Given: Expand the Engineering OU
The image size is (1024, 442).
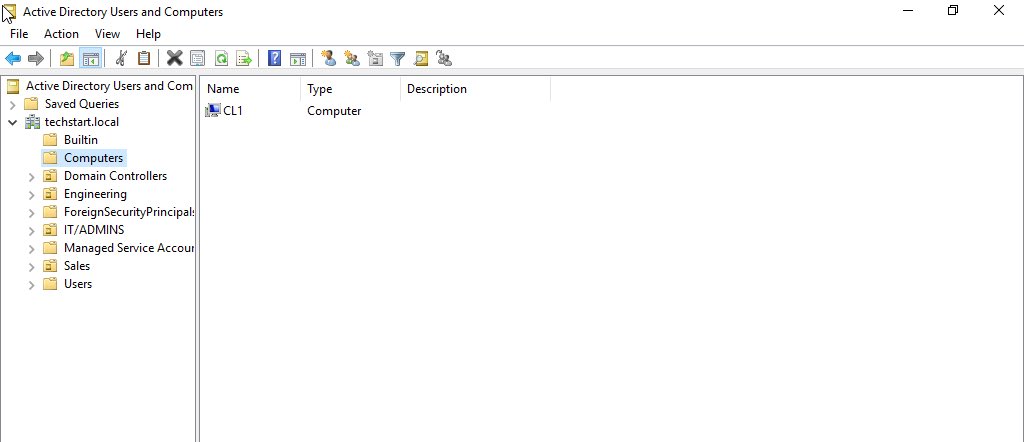Looking at the screenshot, I should [x=31, y=195].
